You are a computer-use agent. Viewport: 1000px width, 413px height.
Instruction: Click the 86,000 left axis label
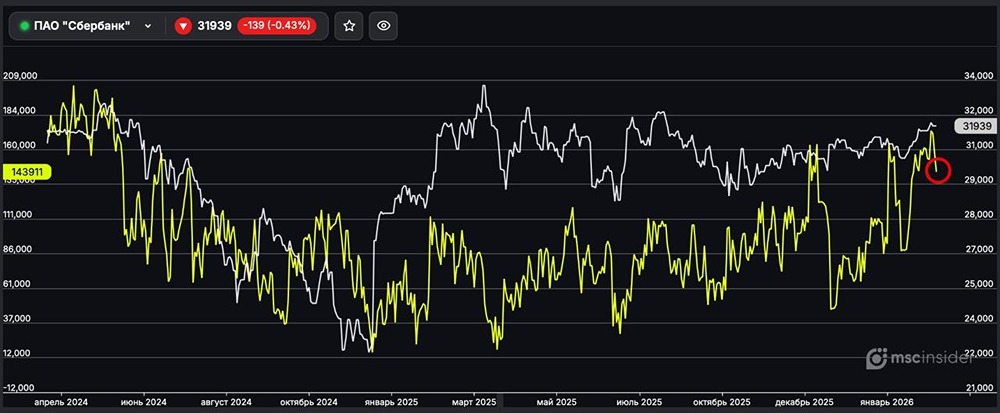[x=20, y=250]
